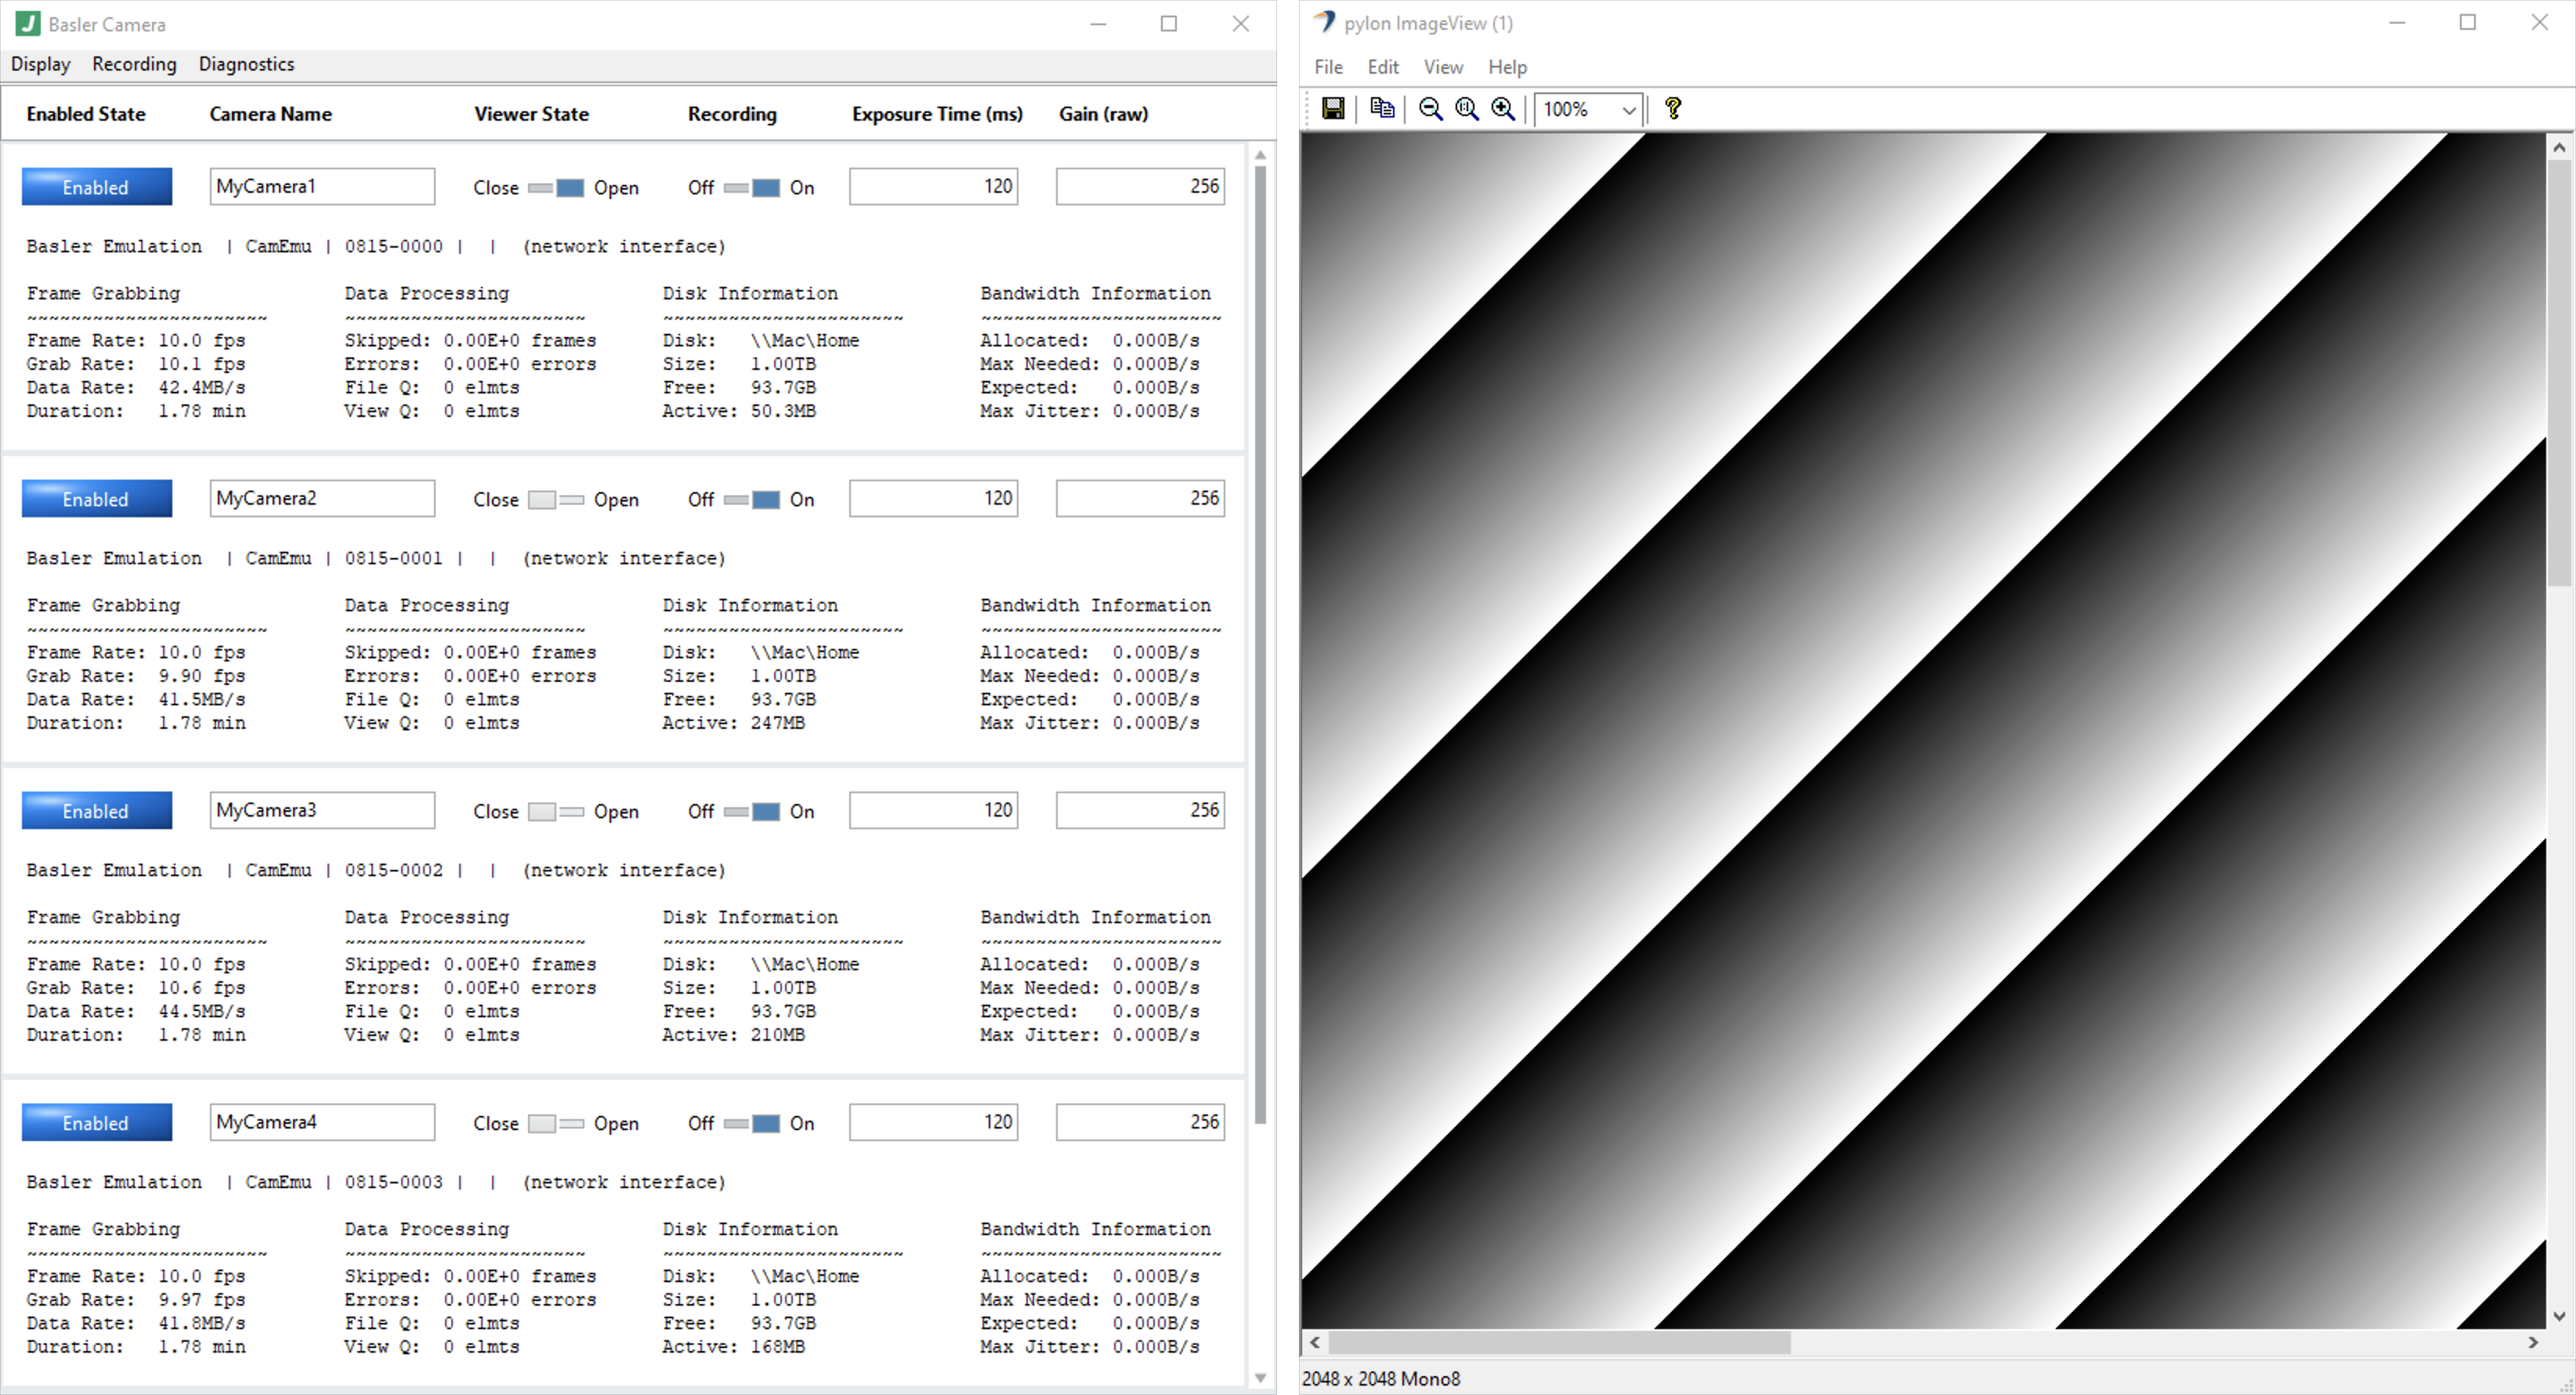
Task: Click the save image floppy icon
Action: pos(1333,108)
